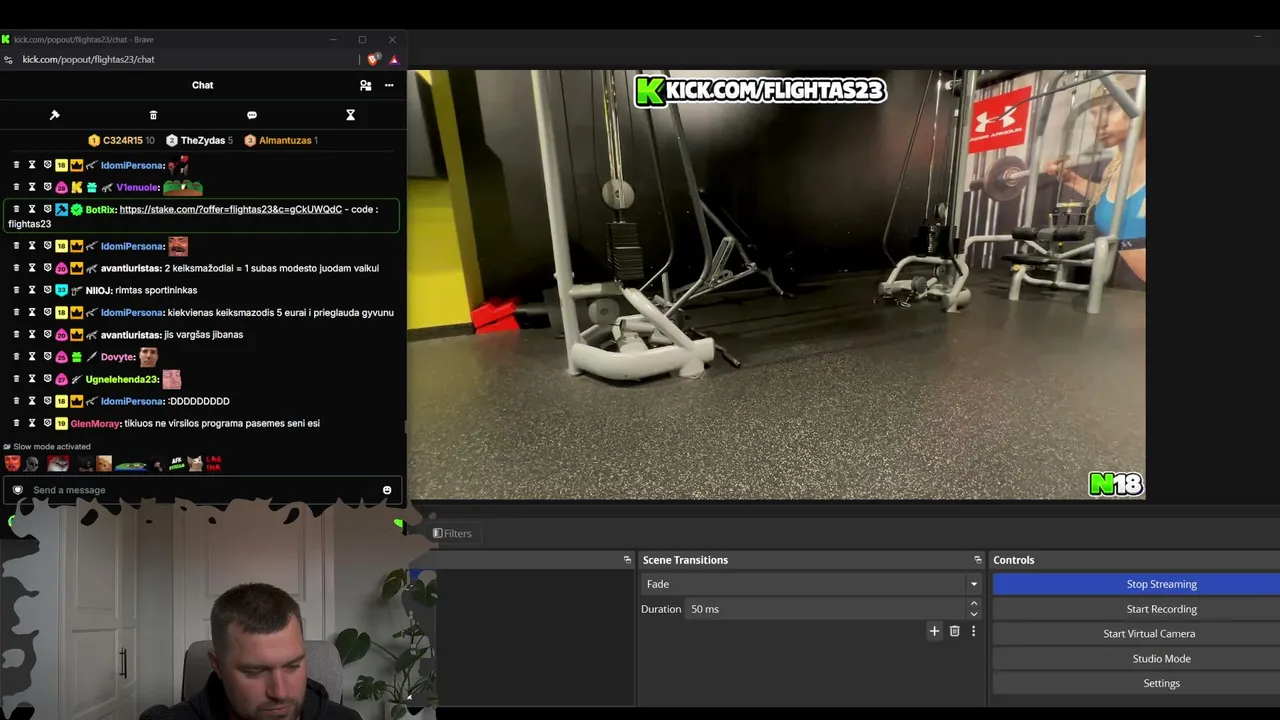Insert the red LAG INA quick emote

[213, 463]
